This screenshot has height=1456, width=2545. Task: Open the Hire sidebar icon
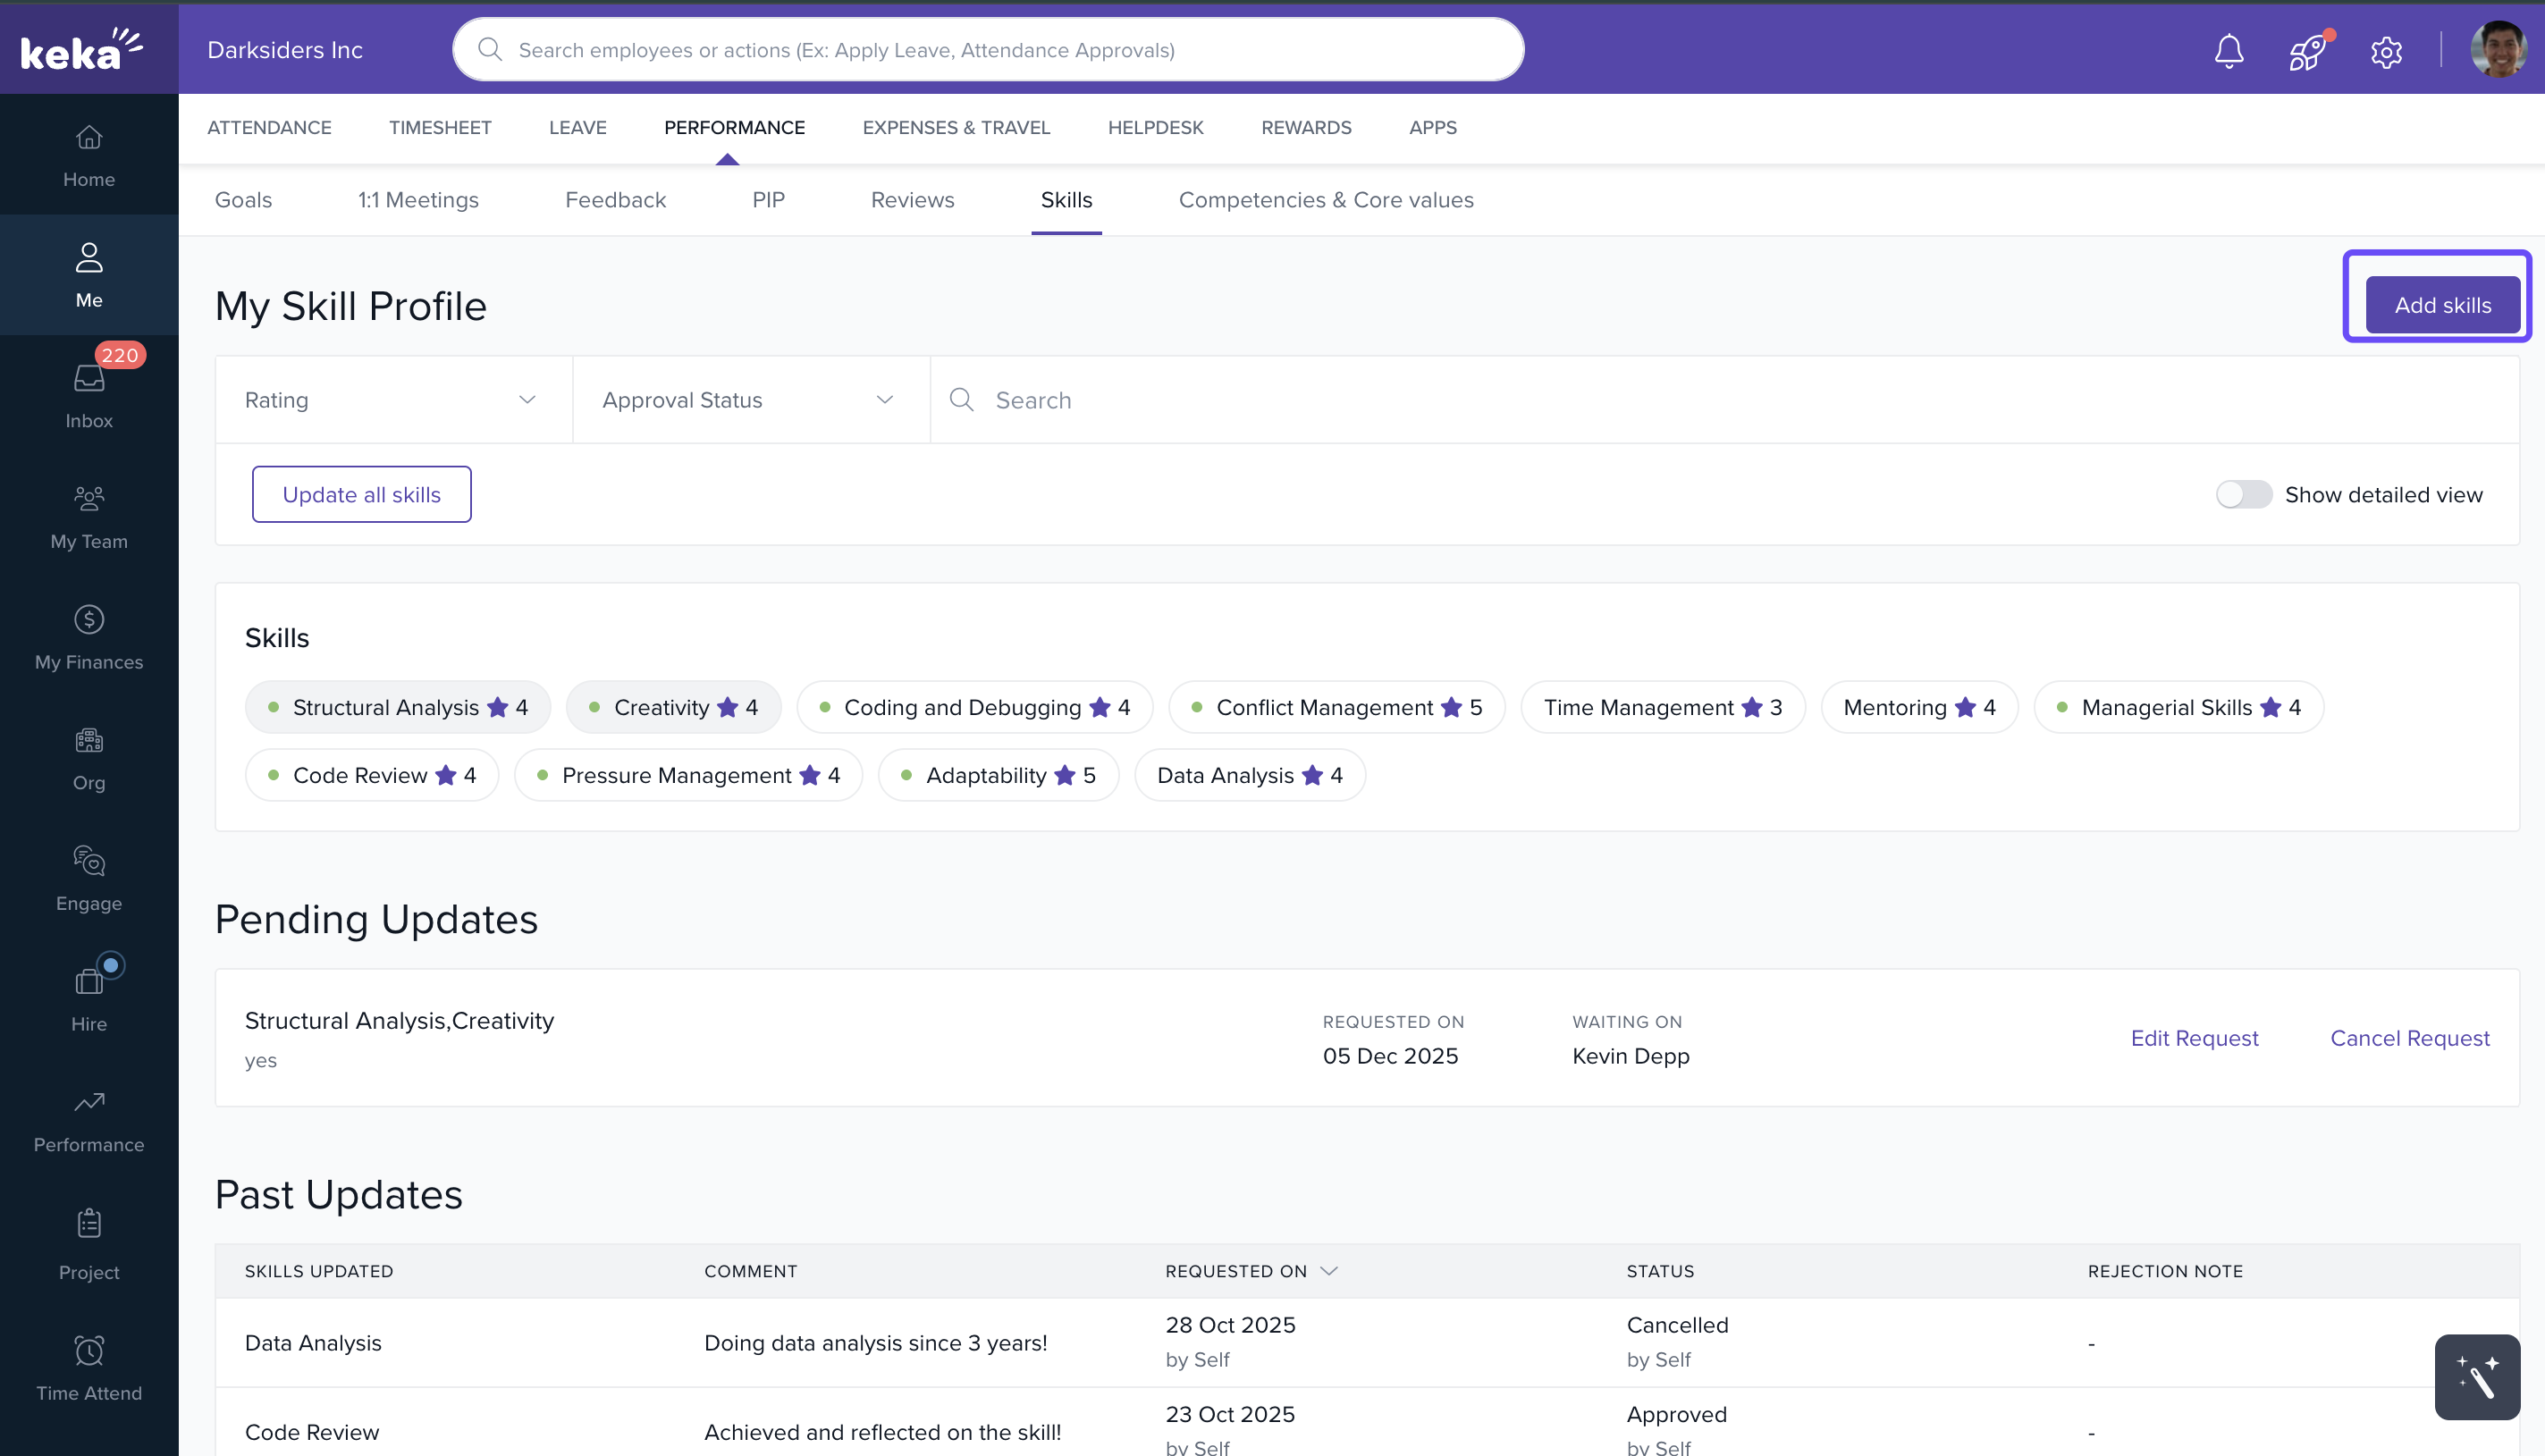coord(89,998)
